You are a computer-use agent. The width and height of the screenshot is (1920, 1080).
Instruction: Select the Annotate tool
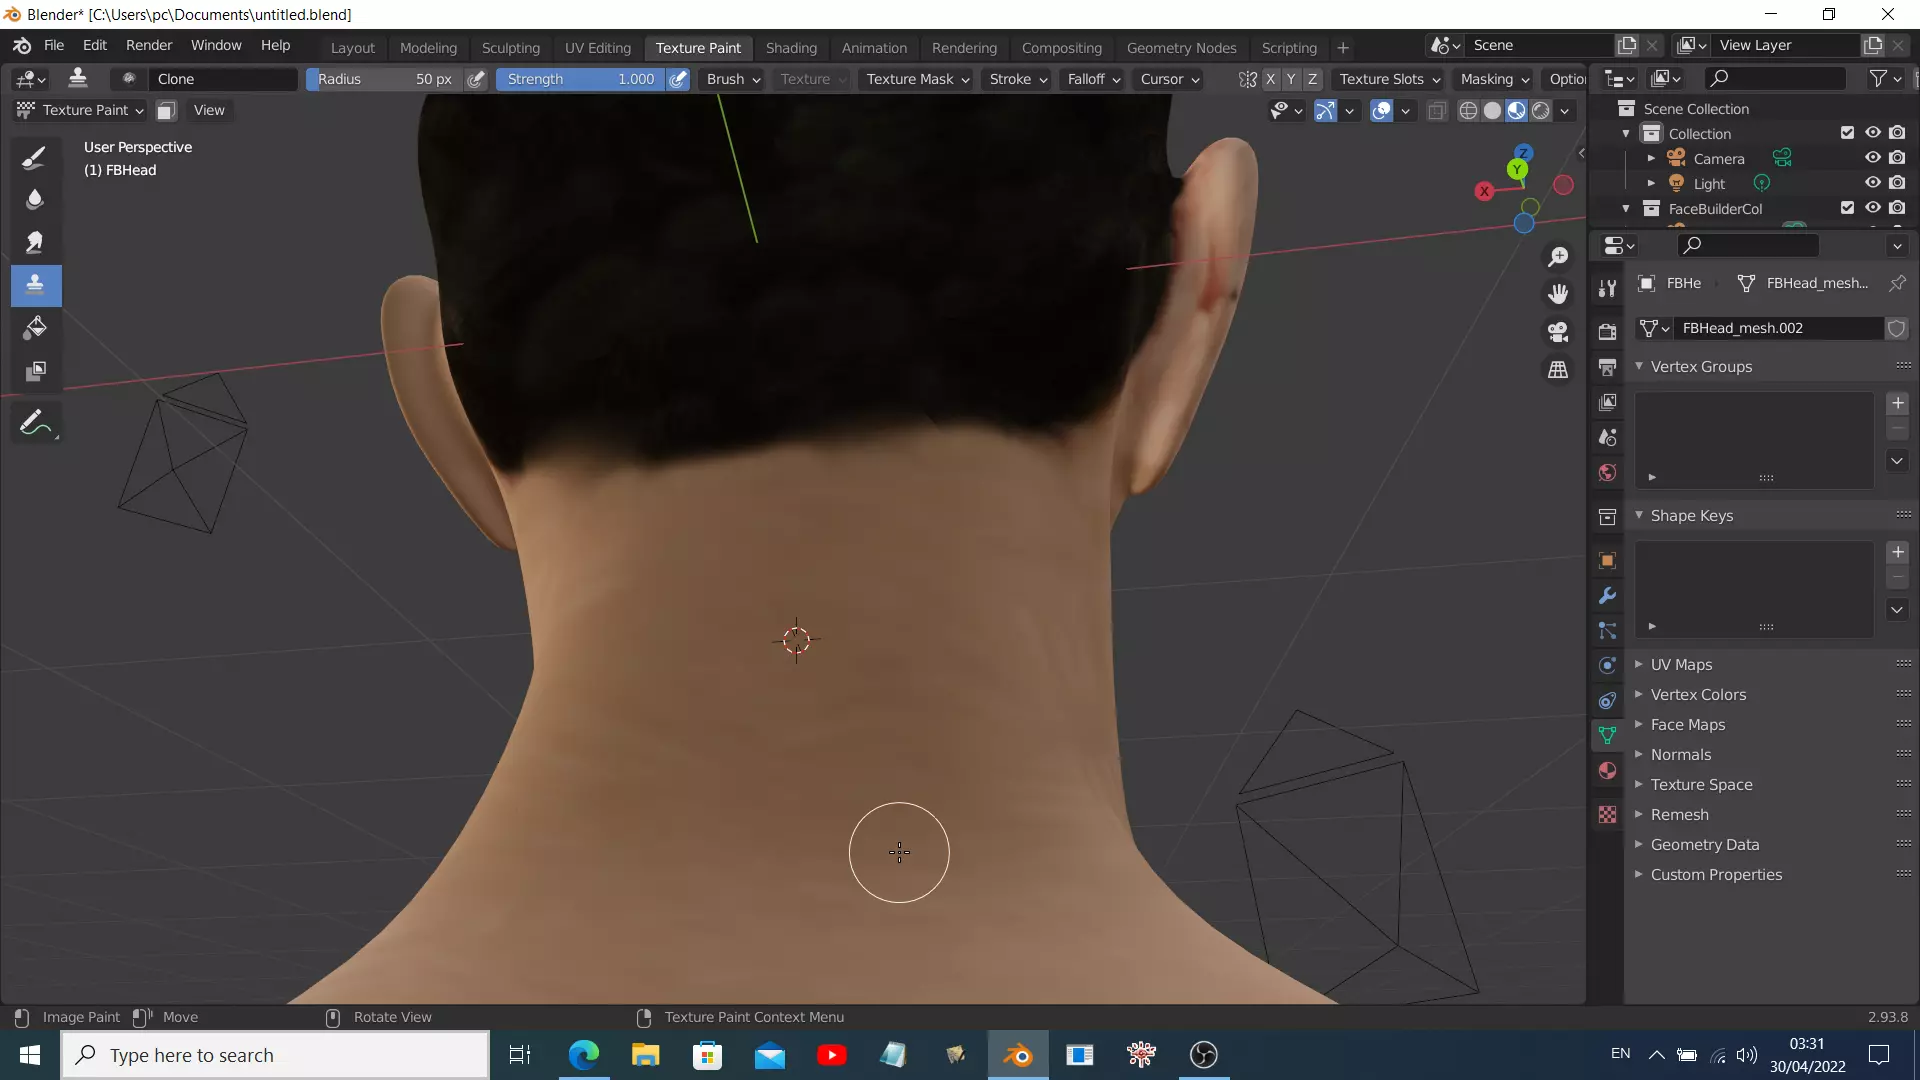35,423
